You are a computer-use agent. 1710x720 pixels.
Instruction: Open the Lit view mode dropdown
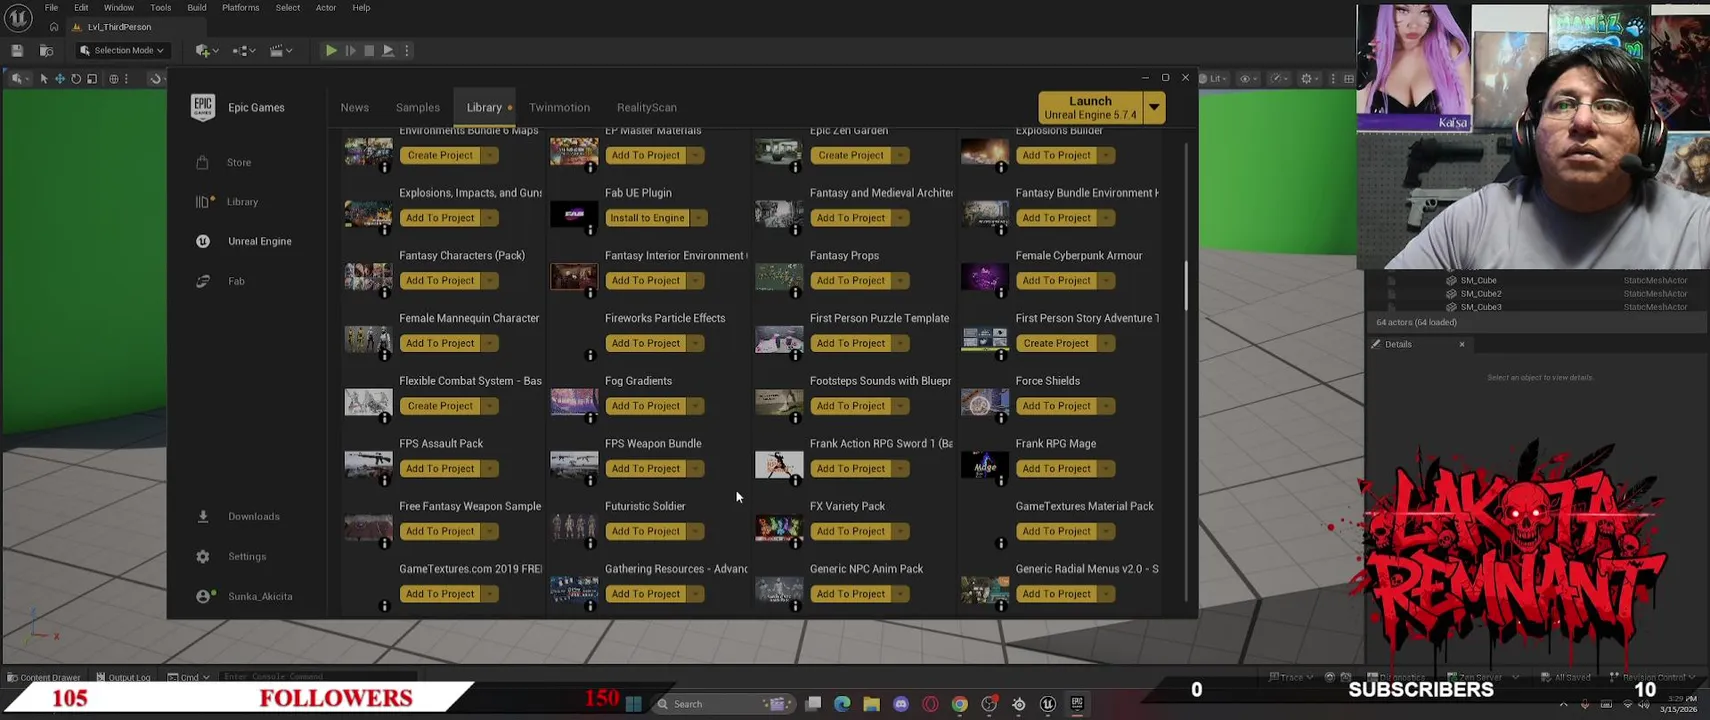pos(1215,79)
